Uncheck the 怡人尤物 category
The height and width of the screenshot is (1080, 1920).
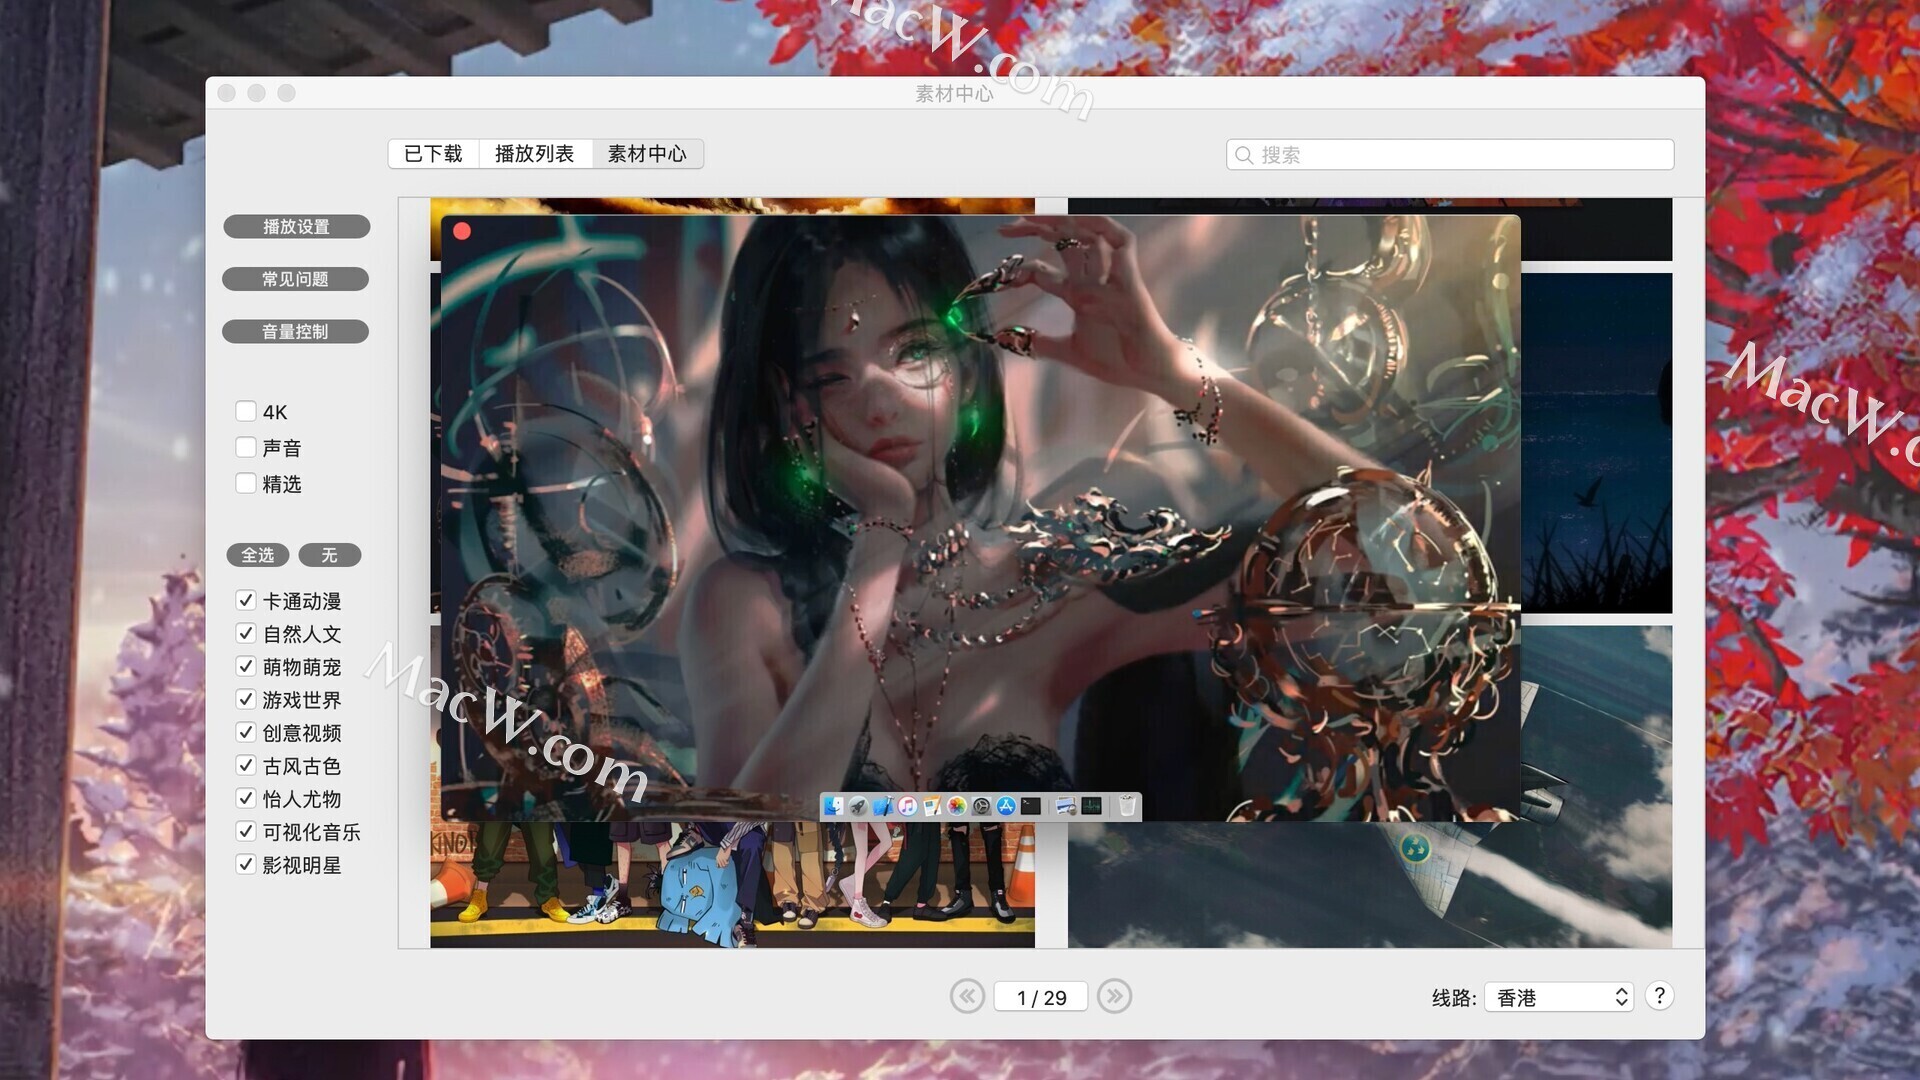click(246, 798)
